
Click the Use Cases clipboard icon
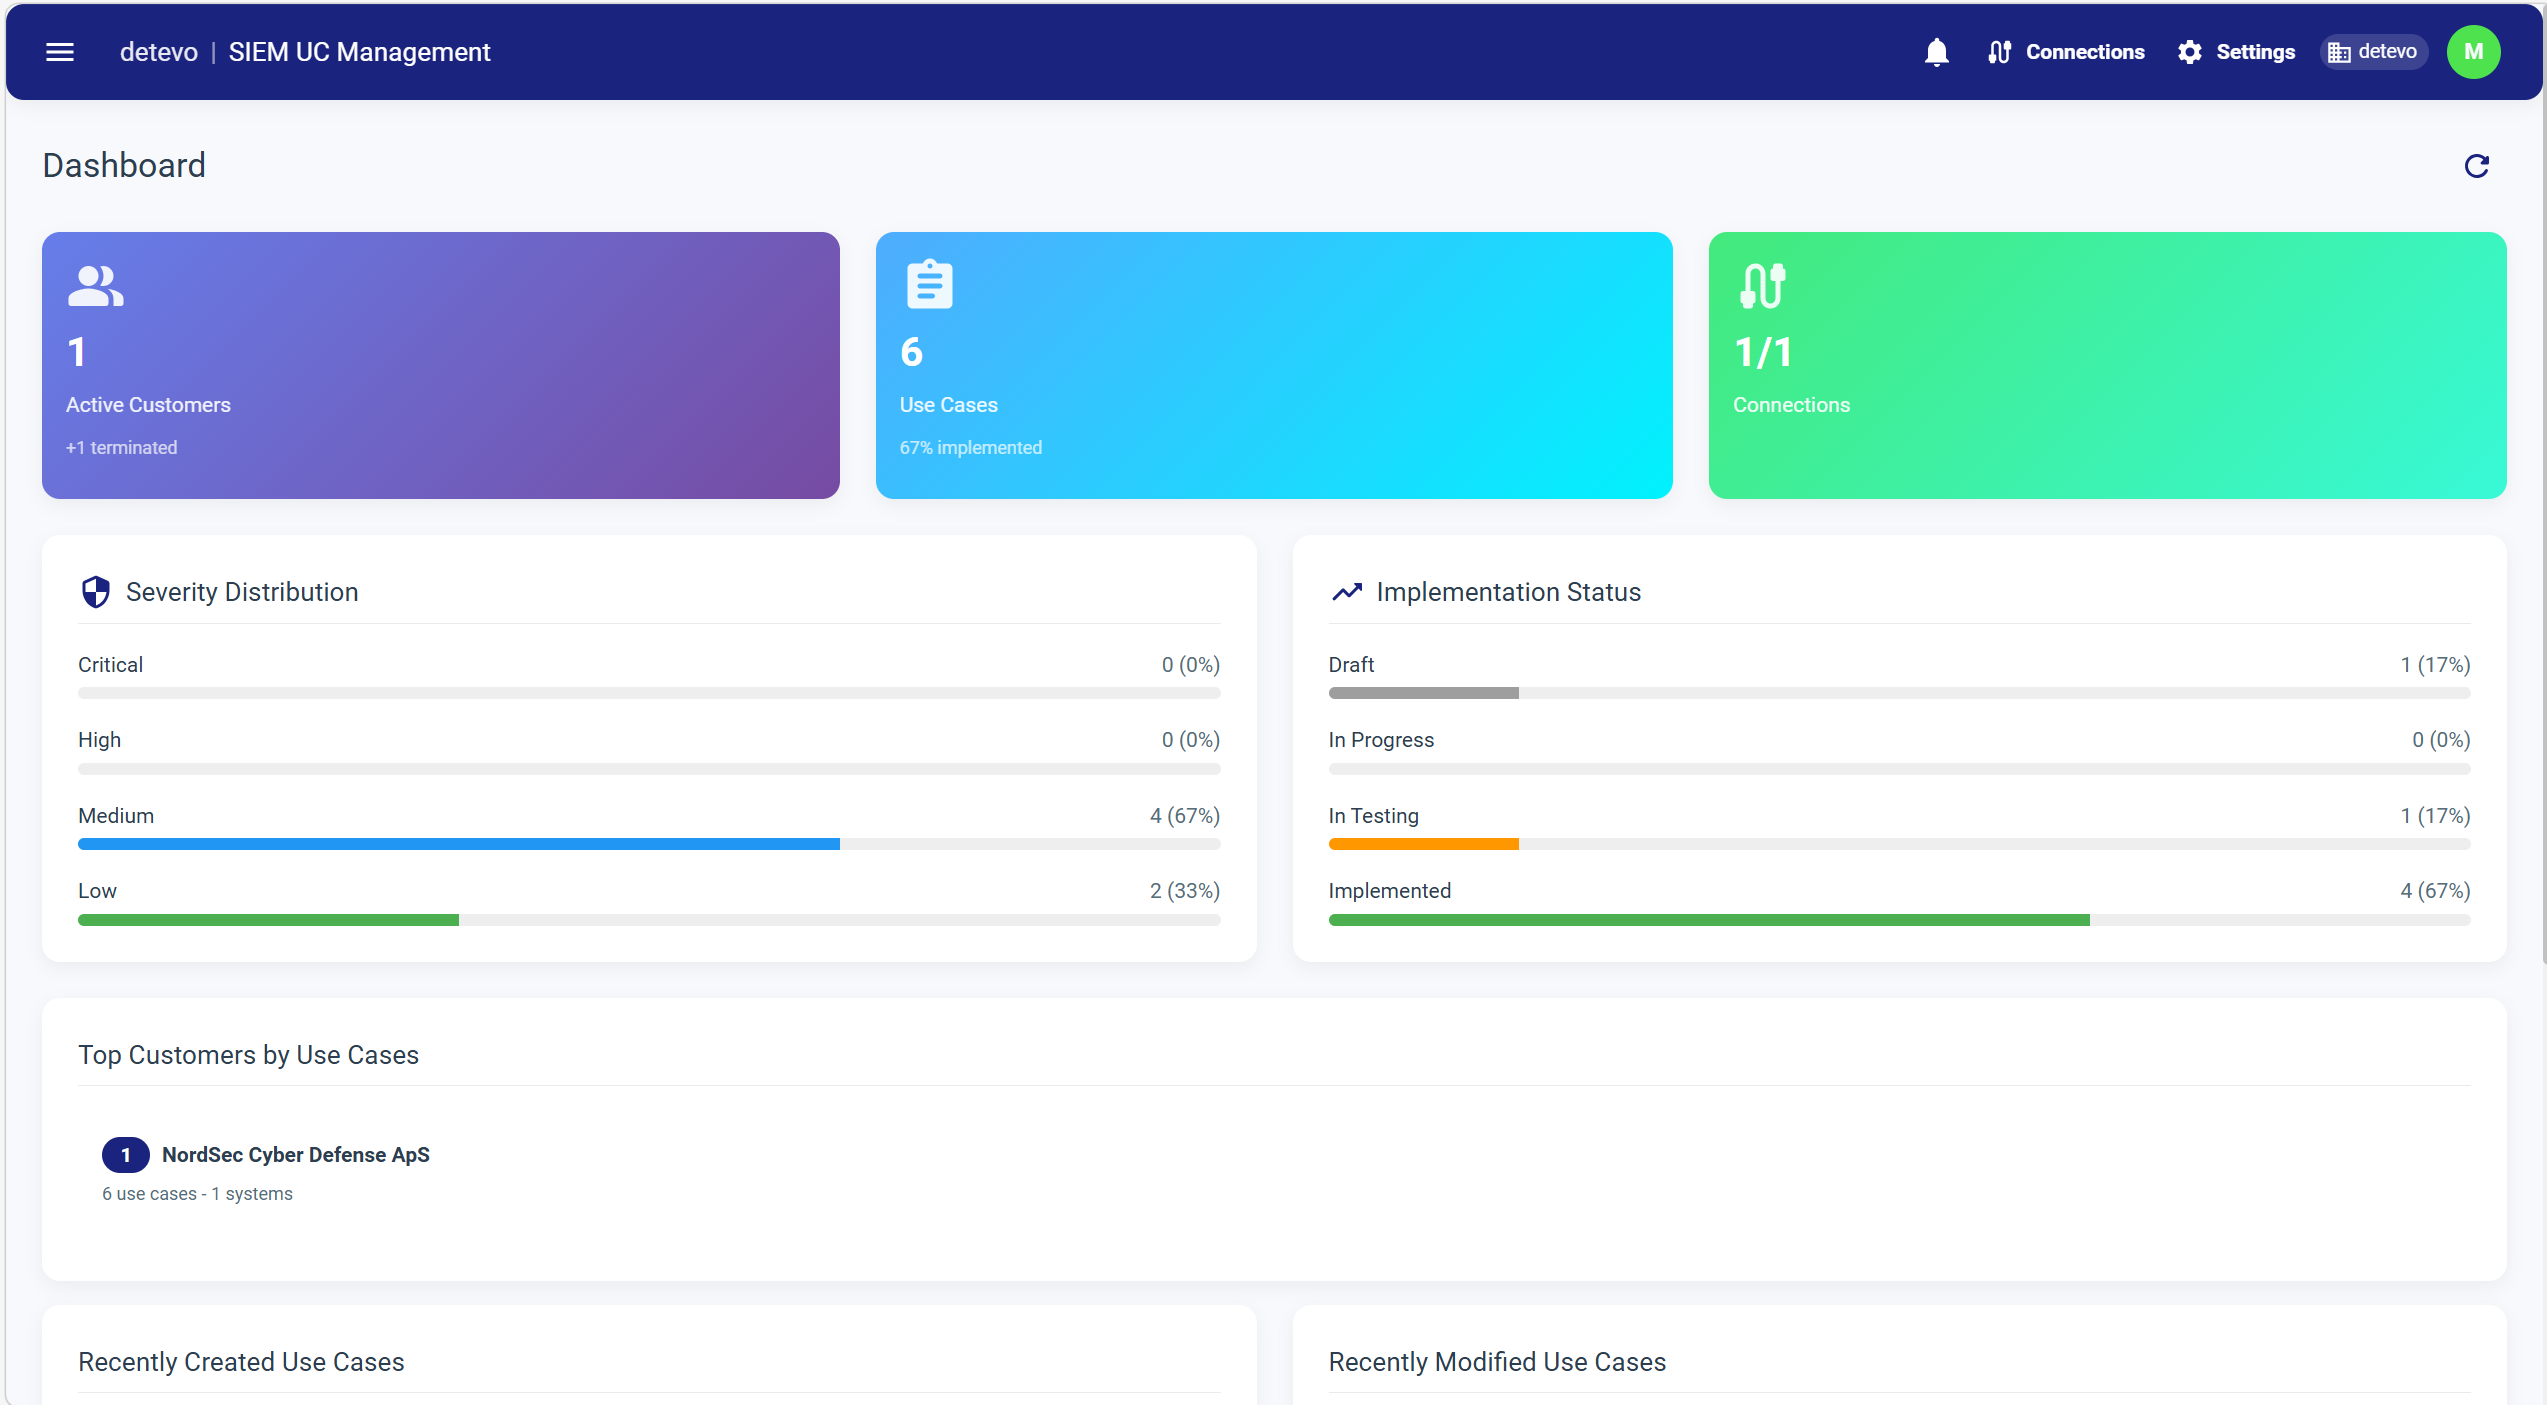(x=929, y=283)
